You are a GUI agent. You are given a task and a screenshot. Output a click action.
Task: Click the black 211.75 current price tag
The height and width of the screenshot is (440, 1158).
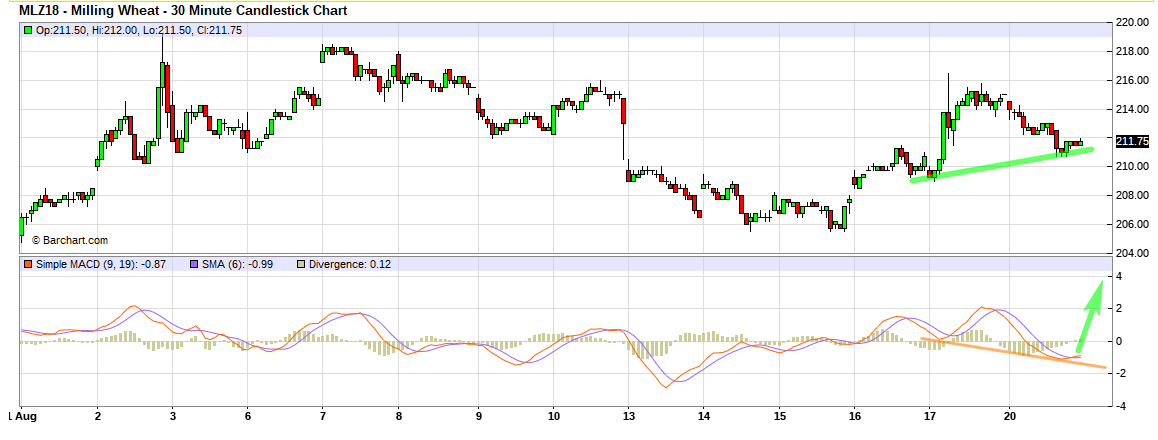pos(1131,141)
